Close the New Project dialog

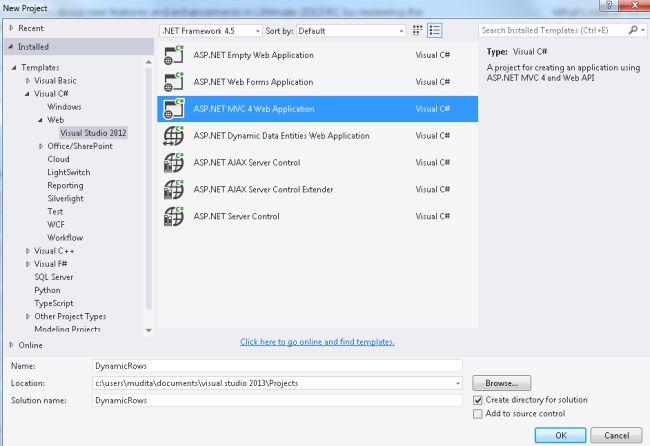tap(634, 5)
